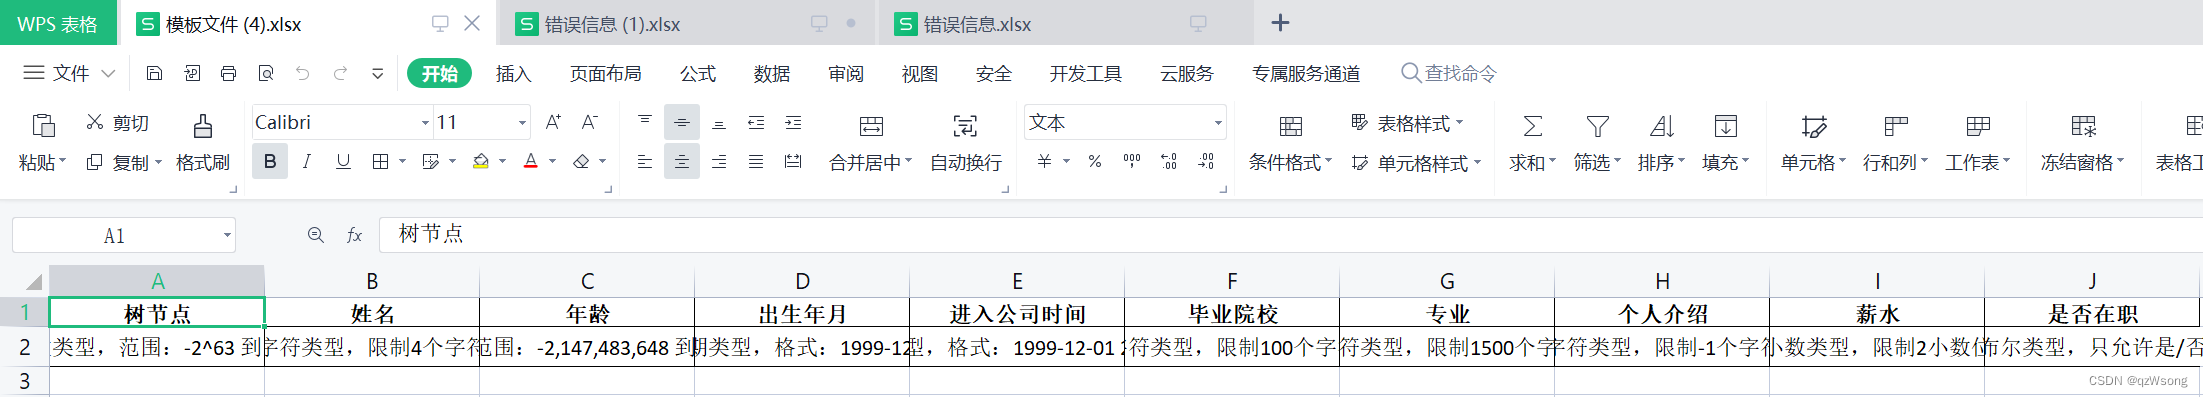This screenshot has width=2203, height=397.
Task: Toggle underline formatting button
Action: tap(343, 161)
